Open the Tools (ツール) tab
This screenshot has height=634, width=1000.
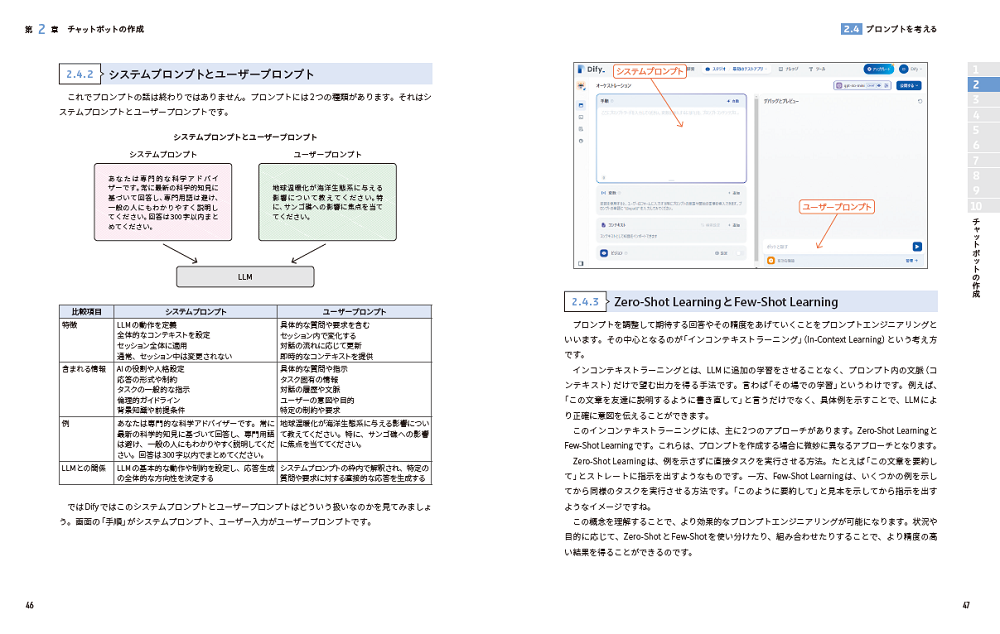[819, 70]
